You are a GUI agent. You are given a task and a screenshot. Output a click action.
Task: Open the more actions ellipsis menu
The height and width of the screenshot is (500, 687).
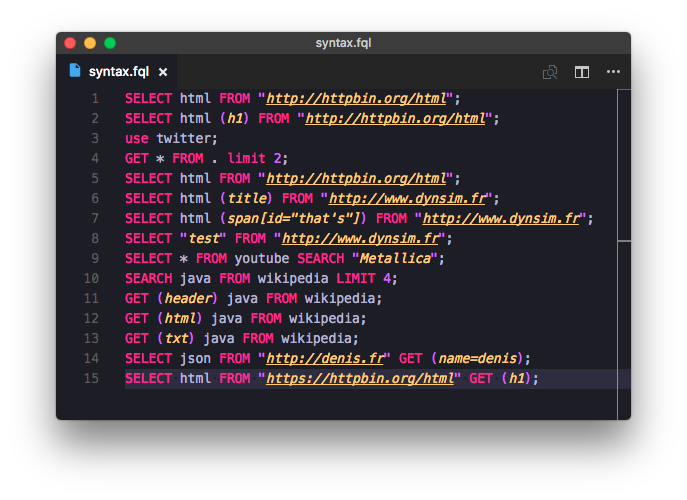[x=613, y=71]
